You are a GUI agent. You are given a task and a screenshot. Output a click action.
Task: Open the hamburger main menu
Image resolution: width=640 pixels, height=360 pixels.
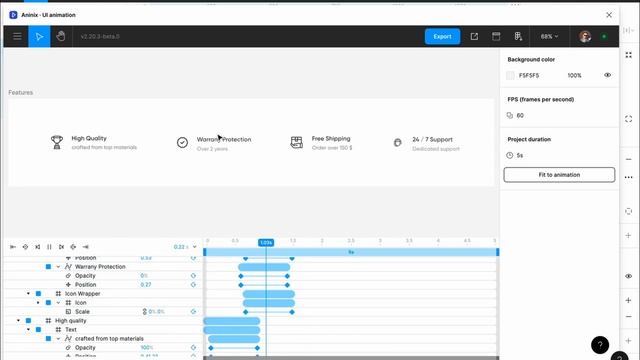(x=17, y=36)
